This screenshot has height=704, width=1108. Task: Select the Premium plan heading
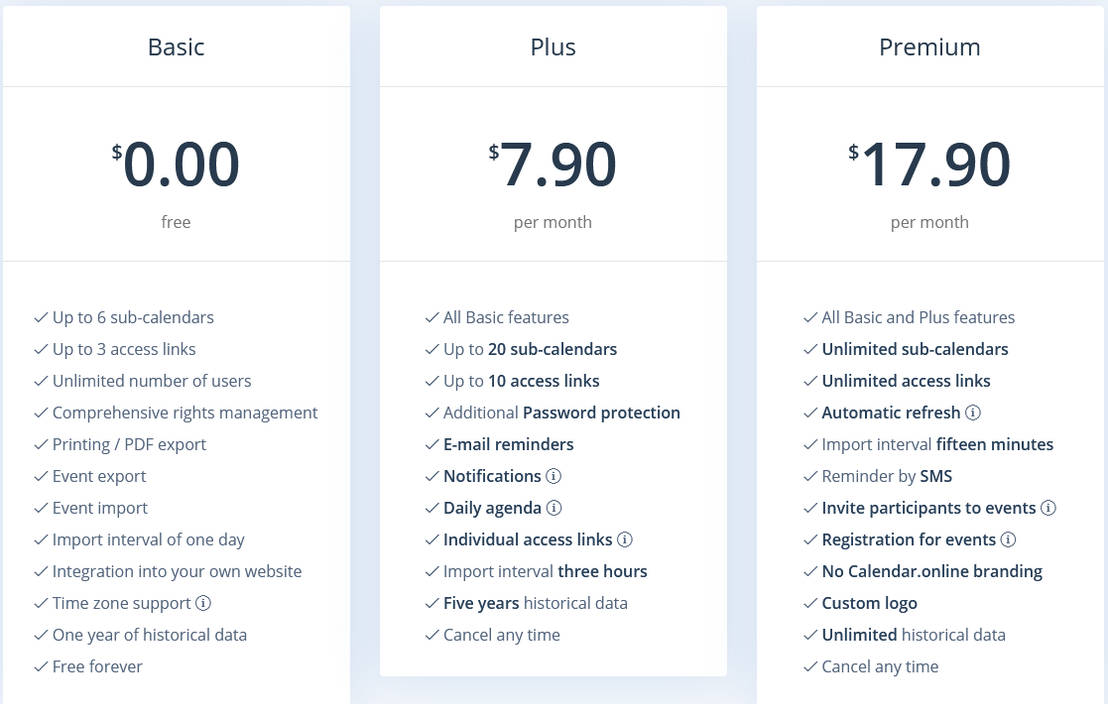(x=929, y=47)
